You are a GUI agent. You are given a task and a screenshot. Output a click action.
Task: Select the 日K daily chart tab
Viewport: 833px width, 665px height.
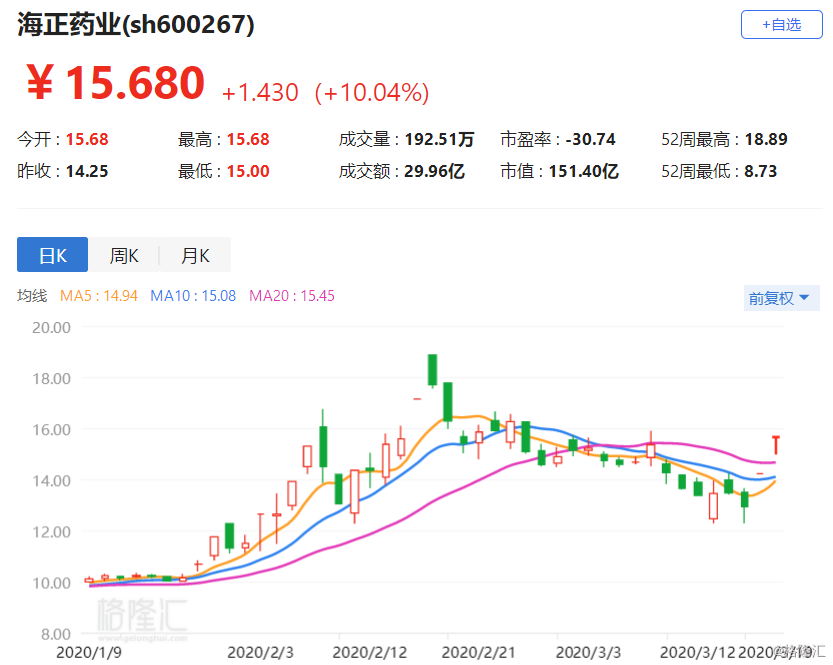pyautogui.click(x=52, y=255)
